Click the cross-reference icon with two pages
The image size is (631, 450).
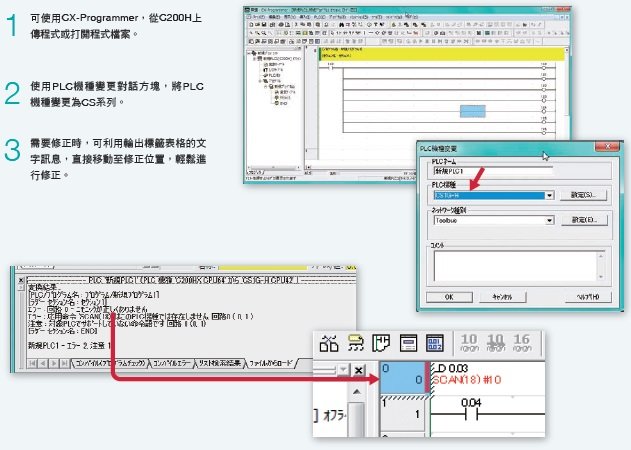point(329,344)
